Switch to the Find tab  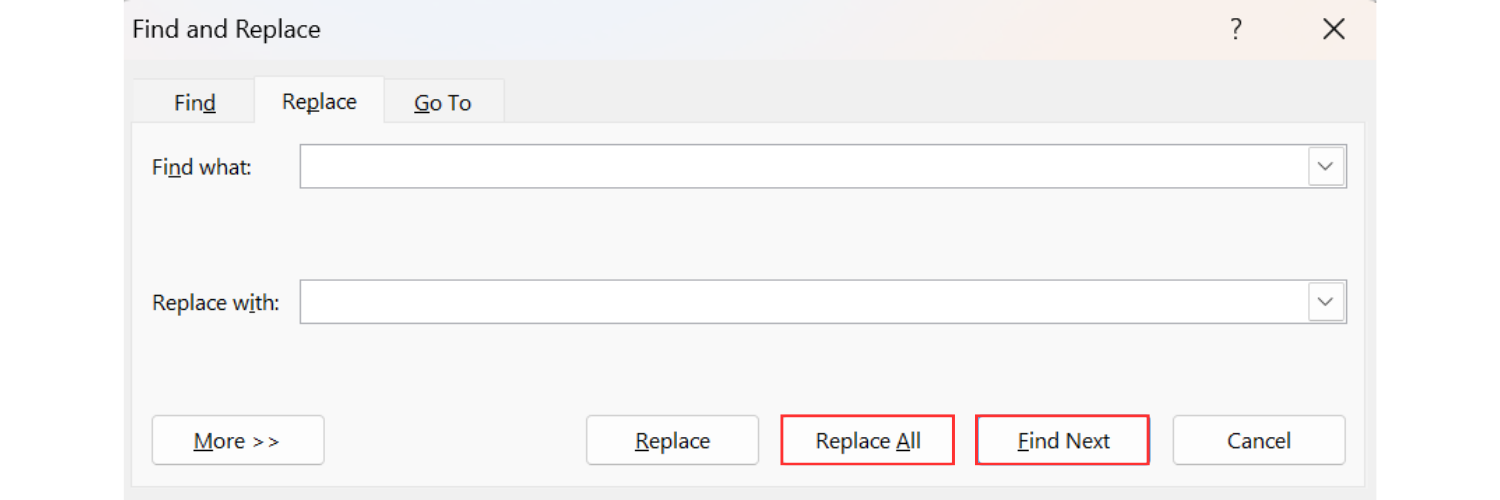click(x=195, y=102)
